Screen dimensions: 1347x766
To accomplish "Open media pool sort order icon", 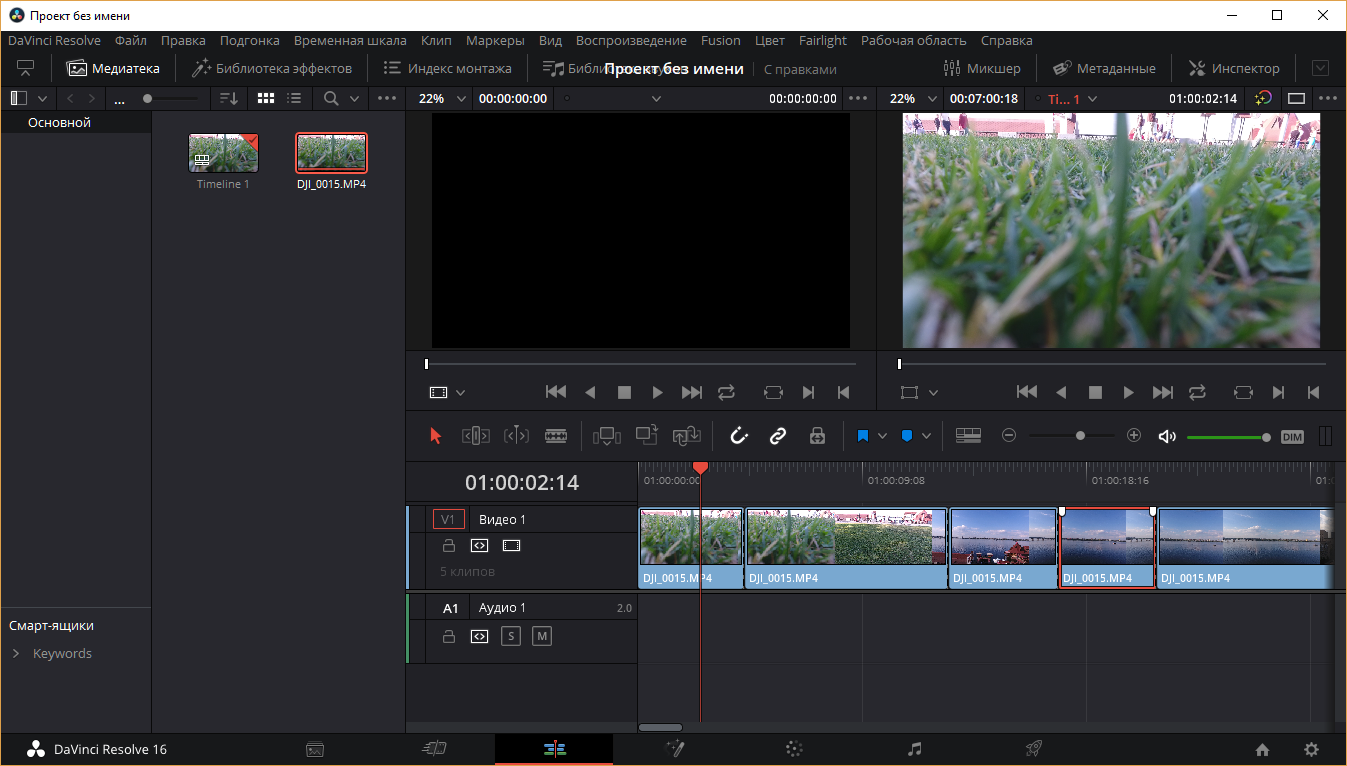I will (x=230, y=99).
